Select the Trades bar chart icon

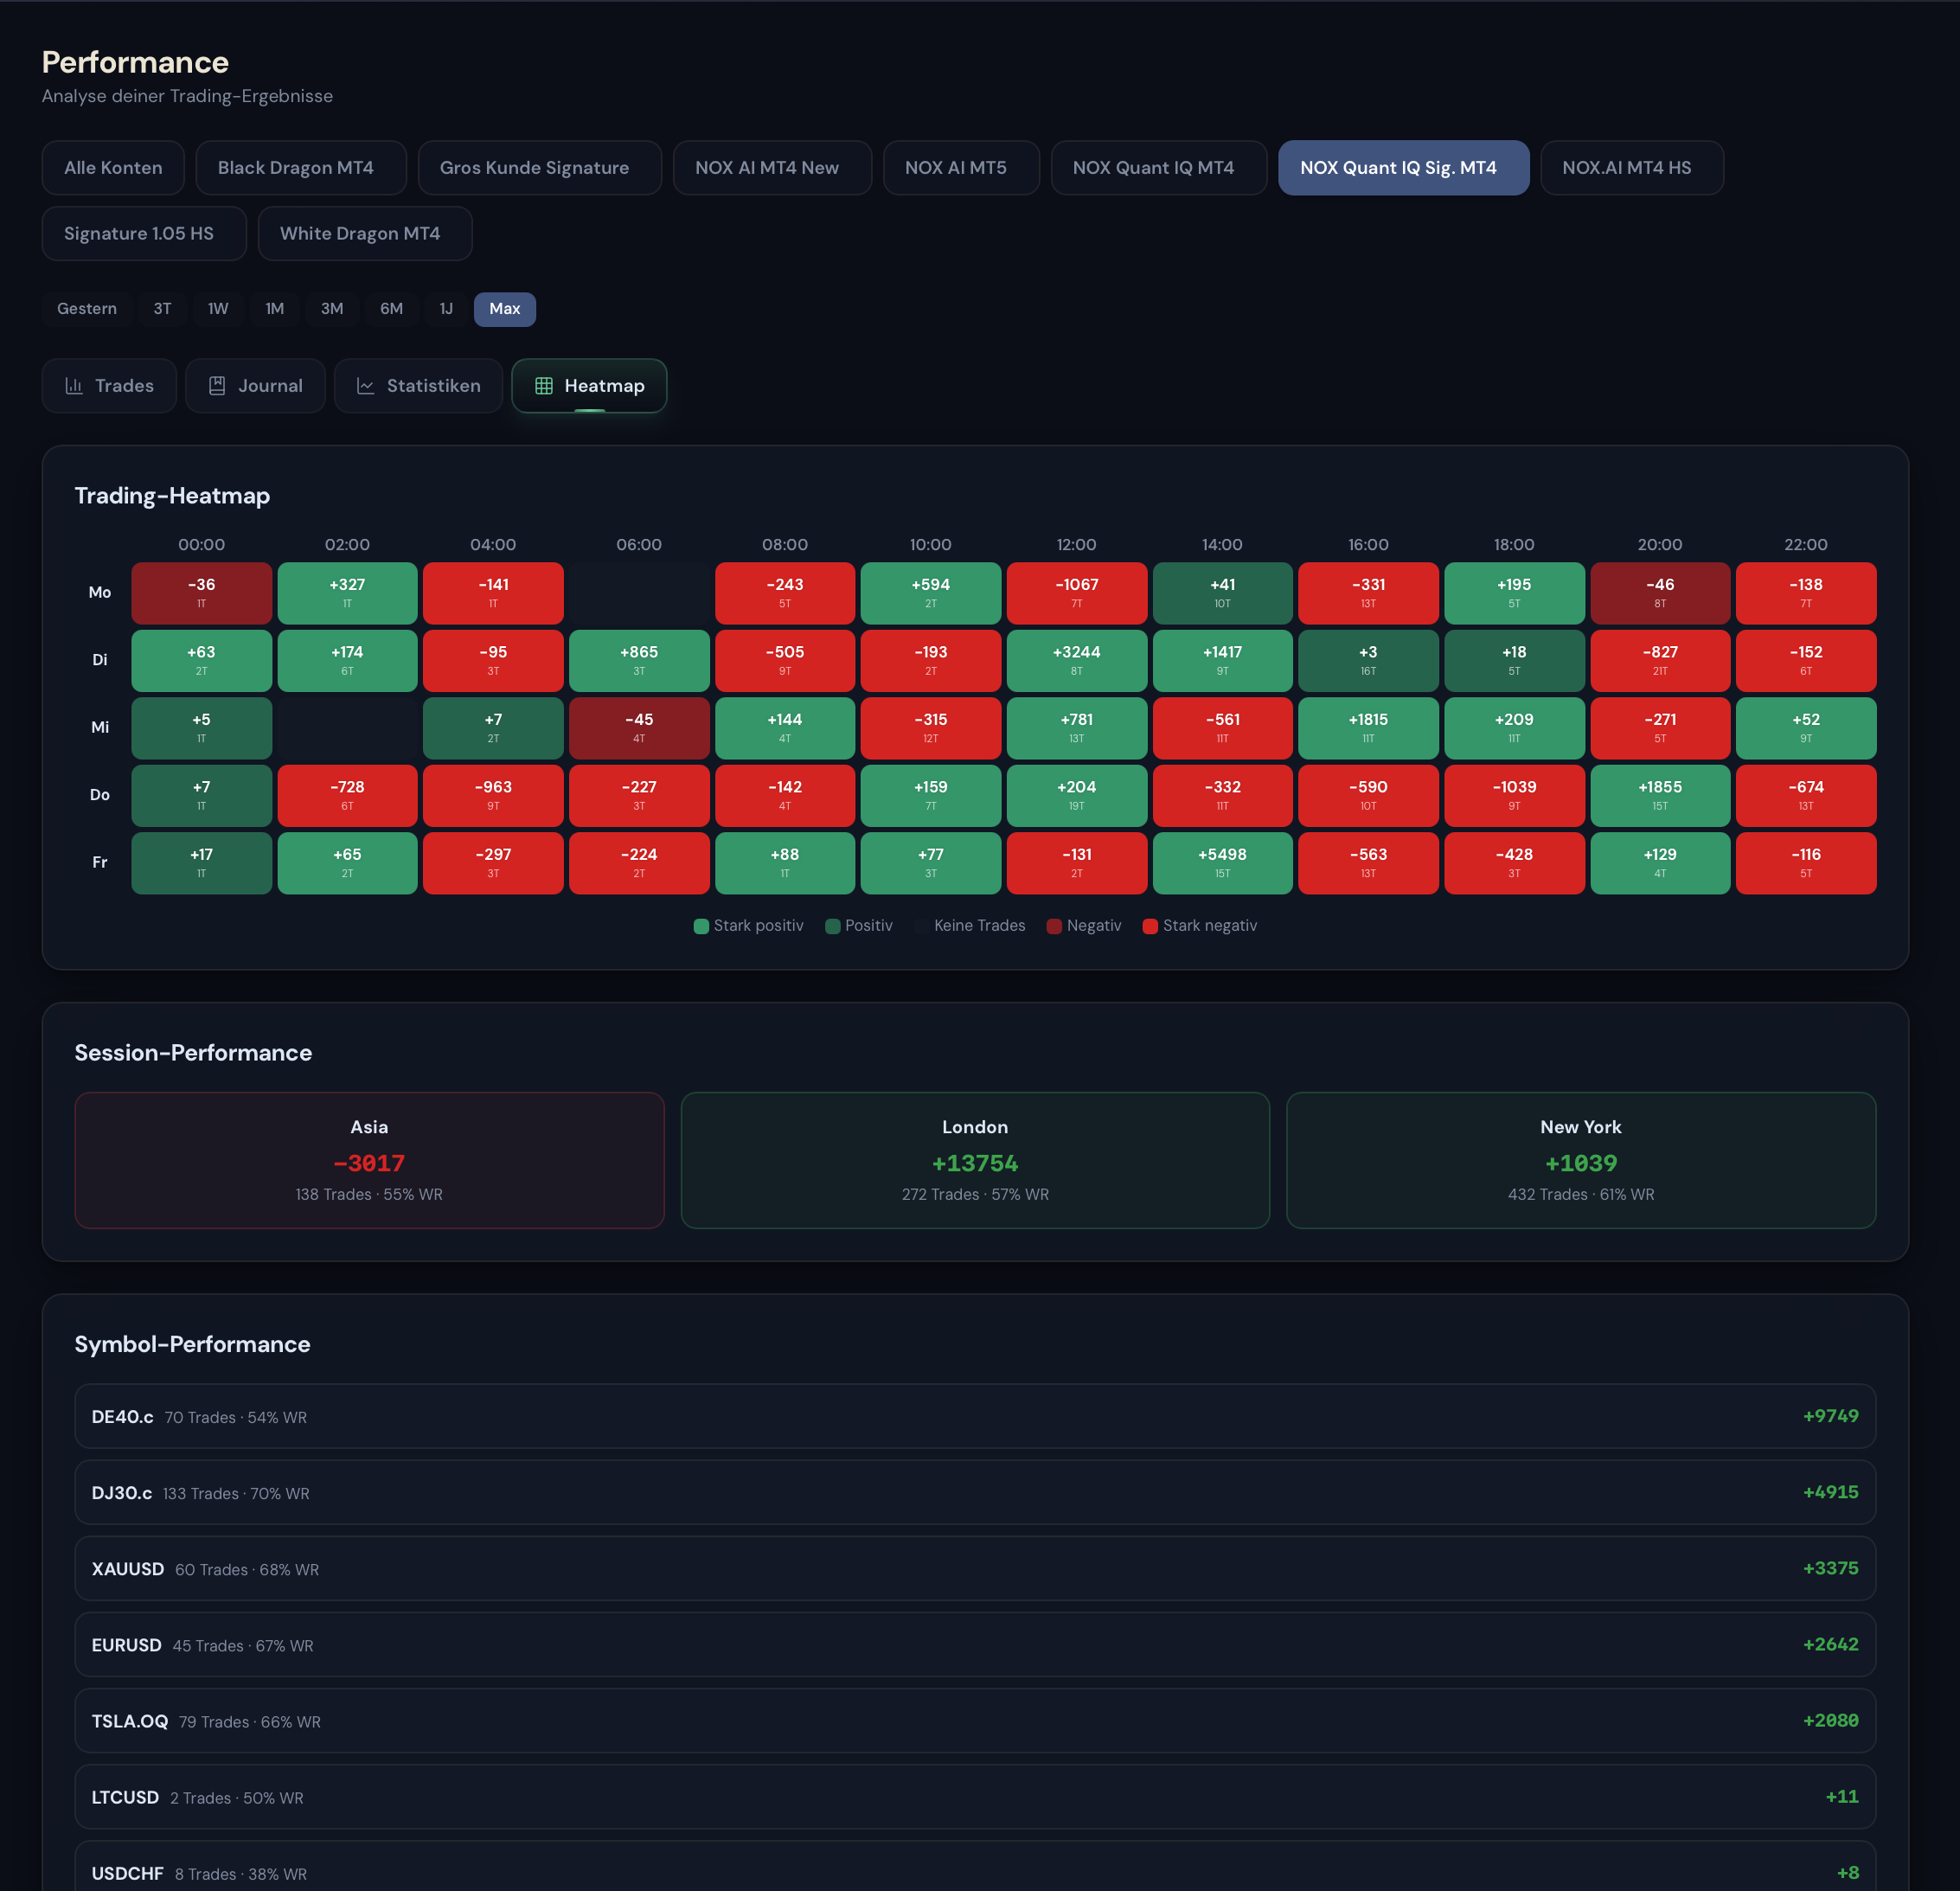point(75,385)
